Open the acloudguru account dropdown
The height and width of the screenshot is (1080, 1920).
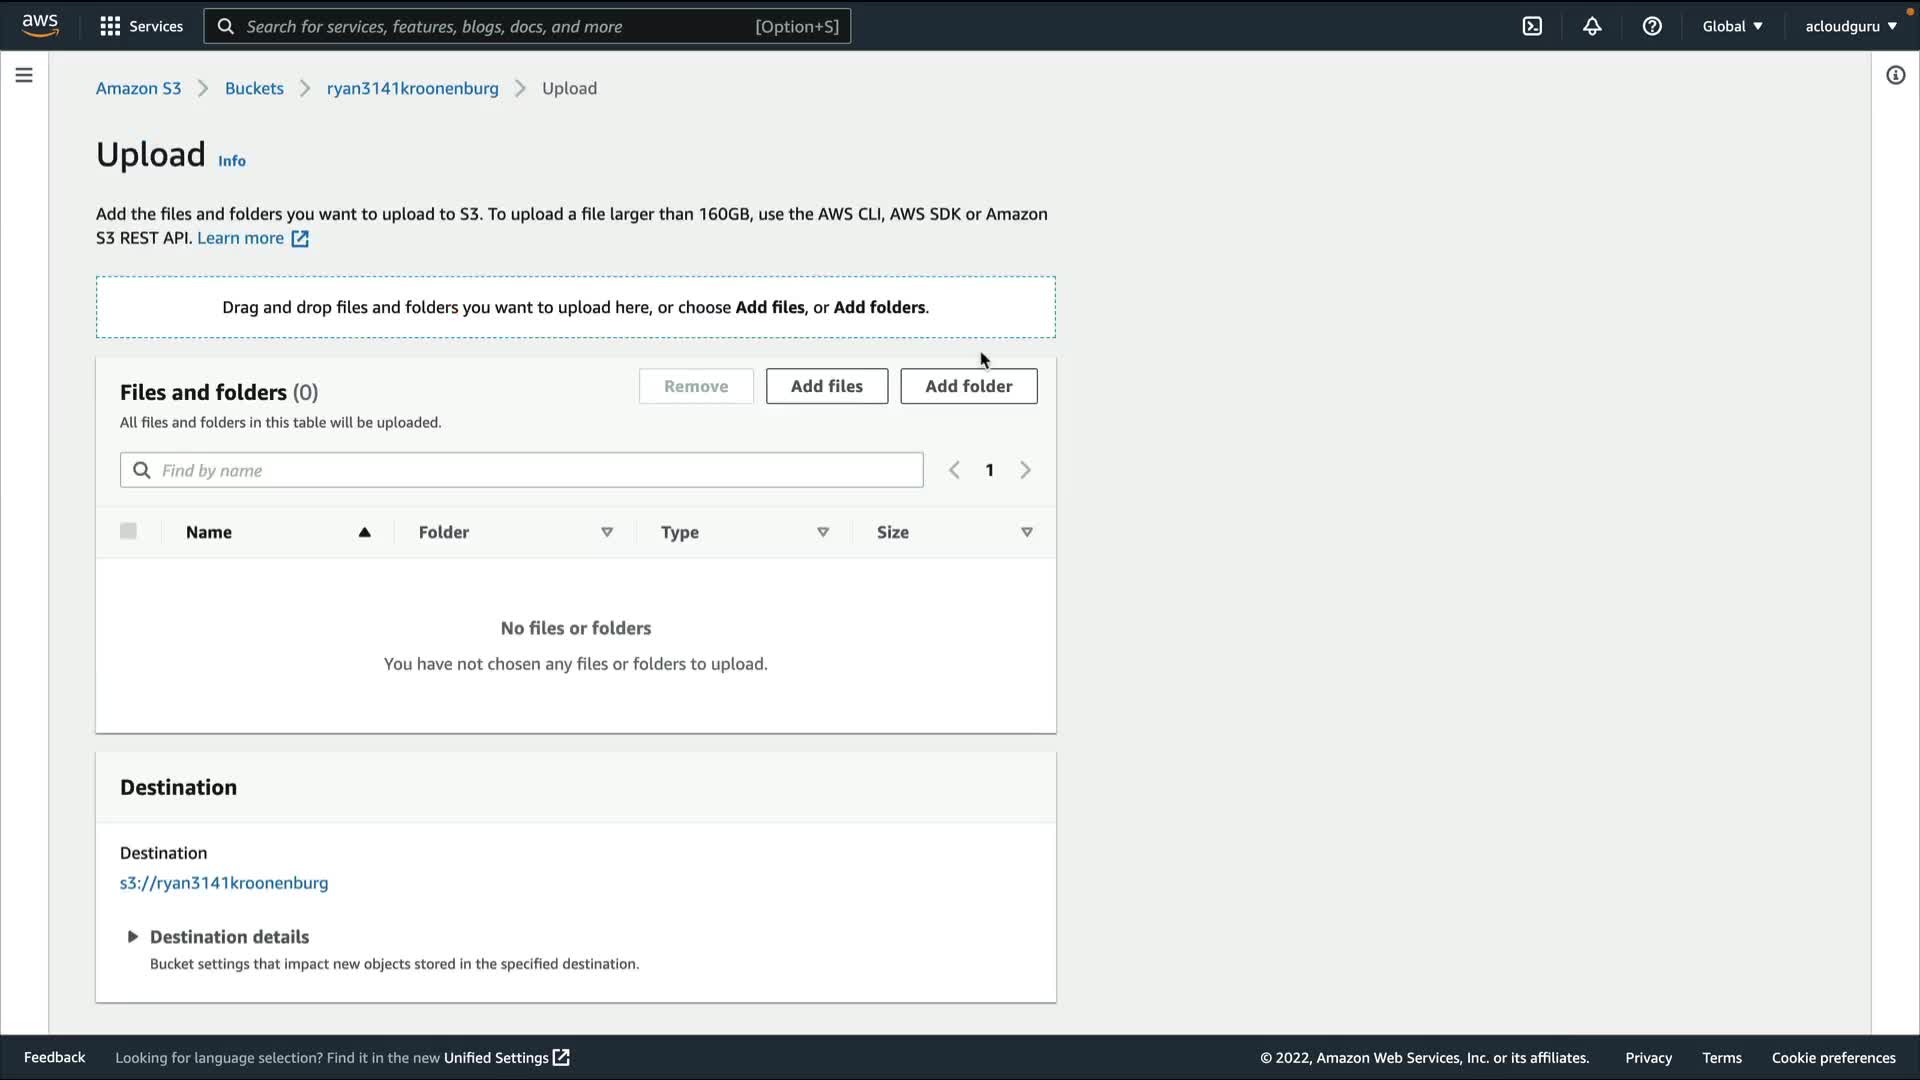point(1850,26)
